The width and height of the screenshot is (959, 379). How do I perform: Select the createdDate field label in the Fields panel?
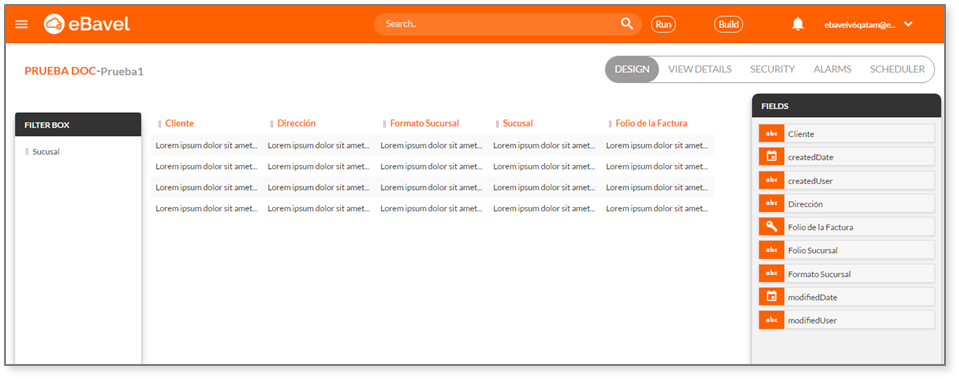click(x=810, y=157)
